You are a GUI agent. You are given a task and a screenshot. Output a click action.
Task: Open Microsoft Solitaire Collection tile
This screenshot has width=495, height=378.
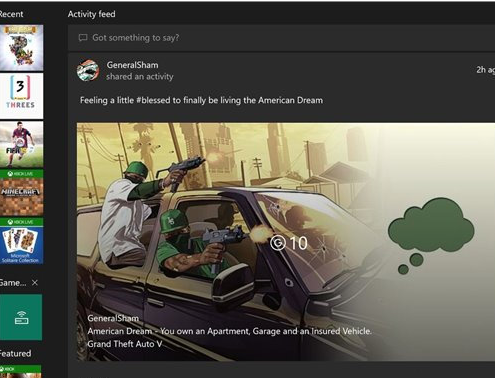(x=21, y=241)
